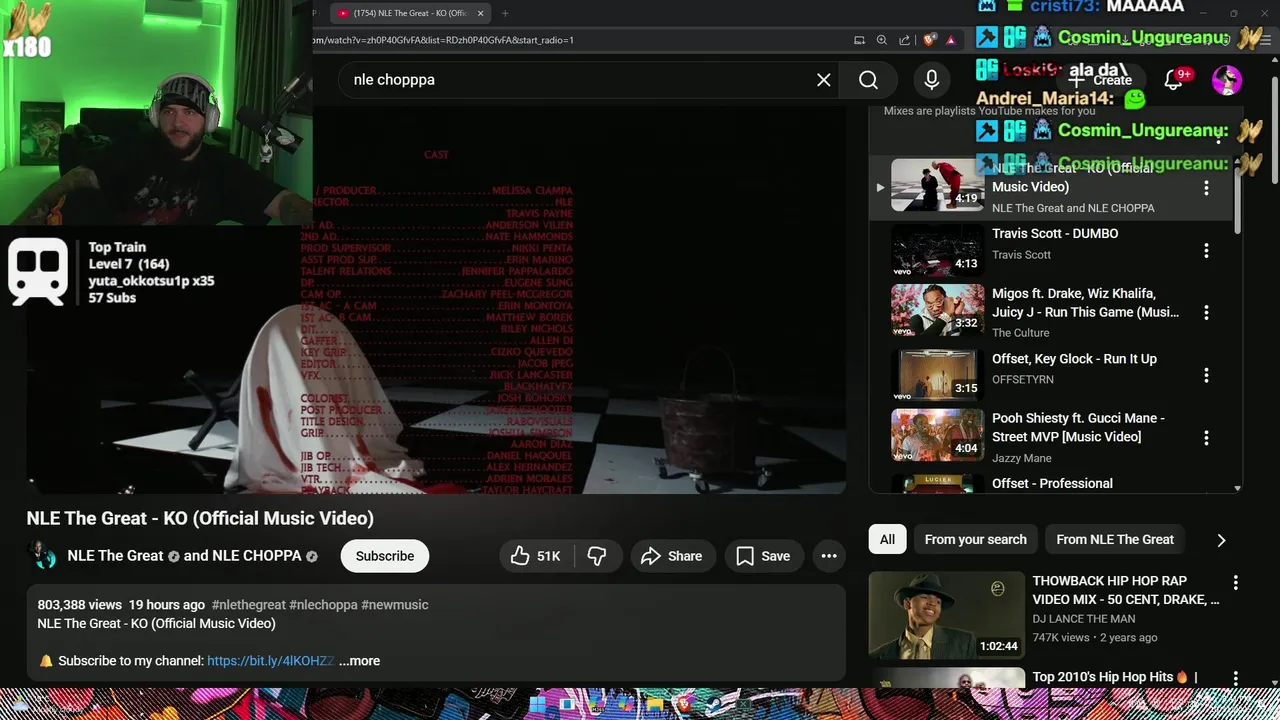This screenshot has width=1280, height=720.
Task: Click the #newmusic hashtag
Action: click(395, 605)
